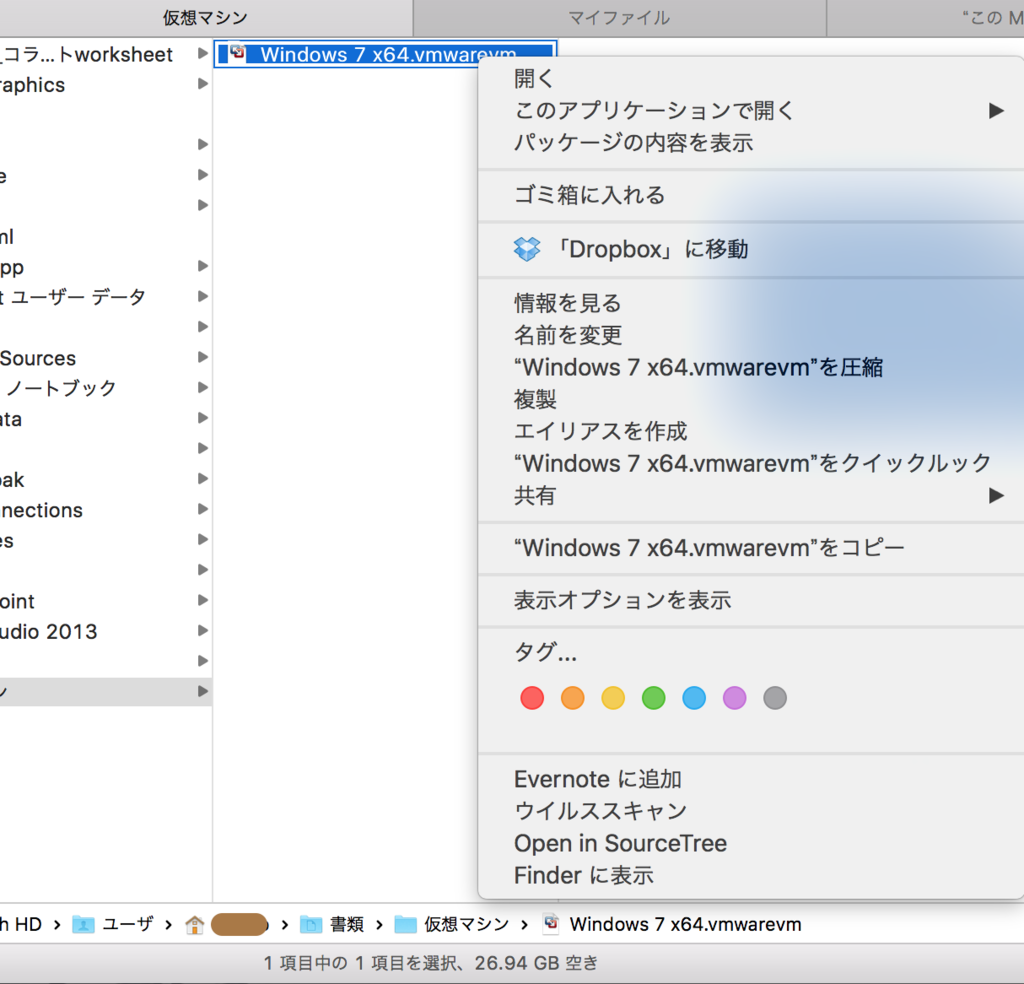The width and height of the screenshot is (1024, 984).
Task: Click the ユーザ folder icon in the path bar
Action: [83, 925]
